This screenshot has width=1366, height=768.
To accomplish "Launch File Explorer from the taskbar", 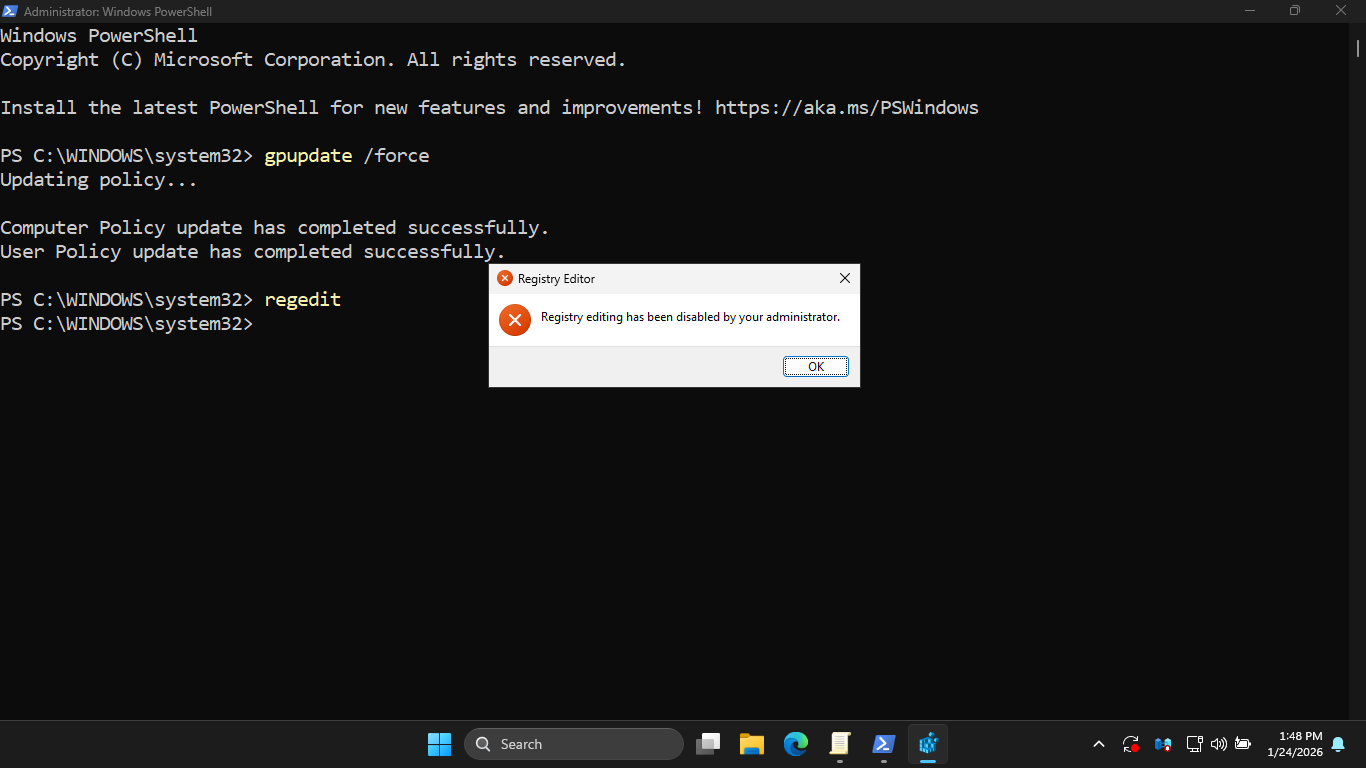I will pyautogui.click(x=751, y=744).
